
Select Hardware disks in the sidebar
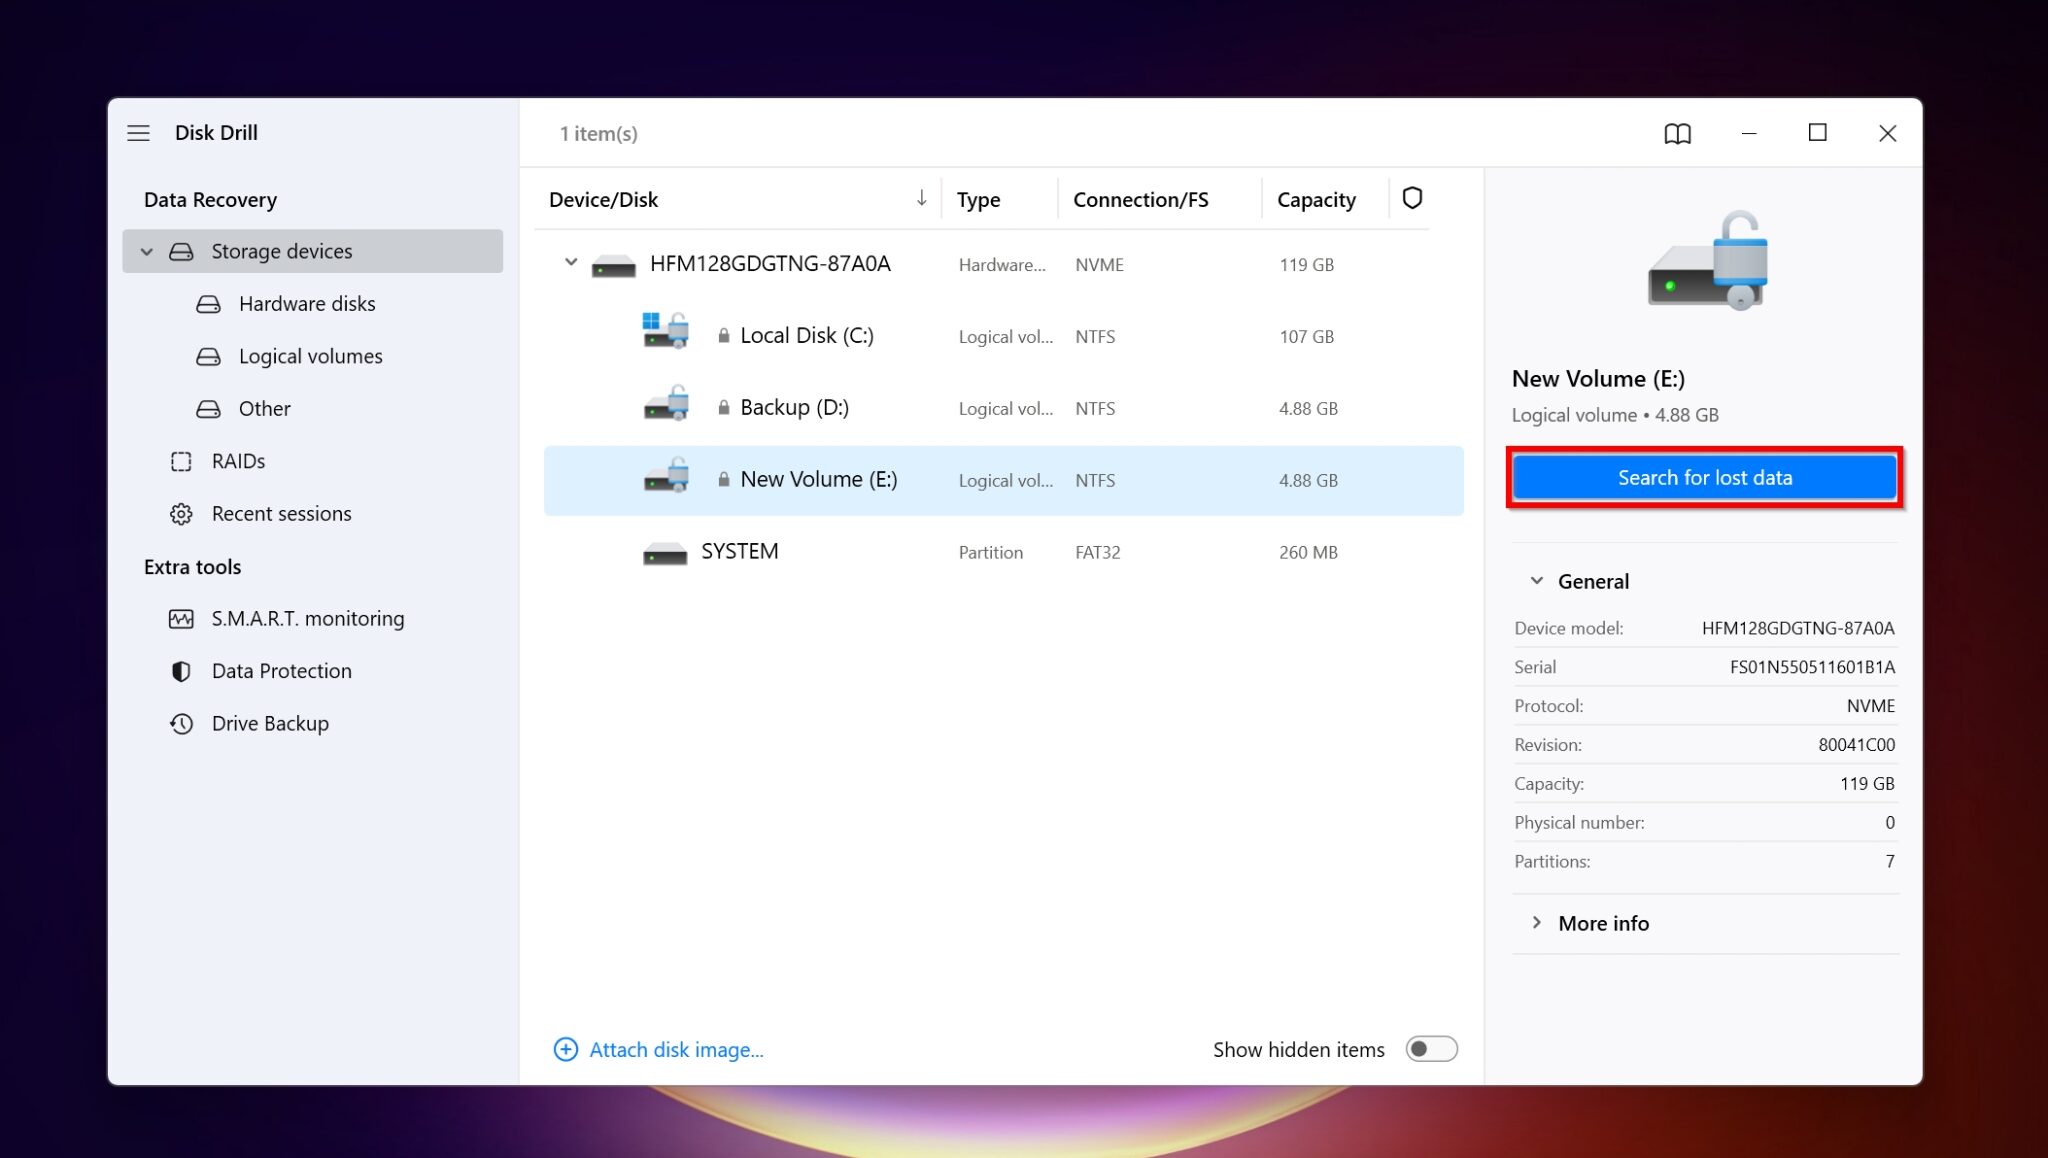[307, 303]
